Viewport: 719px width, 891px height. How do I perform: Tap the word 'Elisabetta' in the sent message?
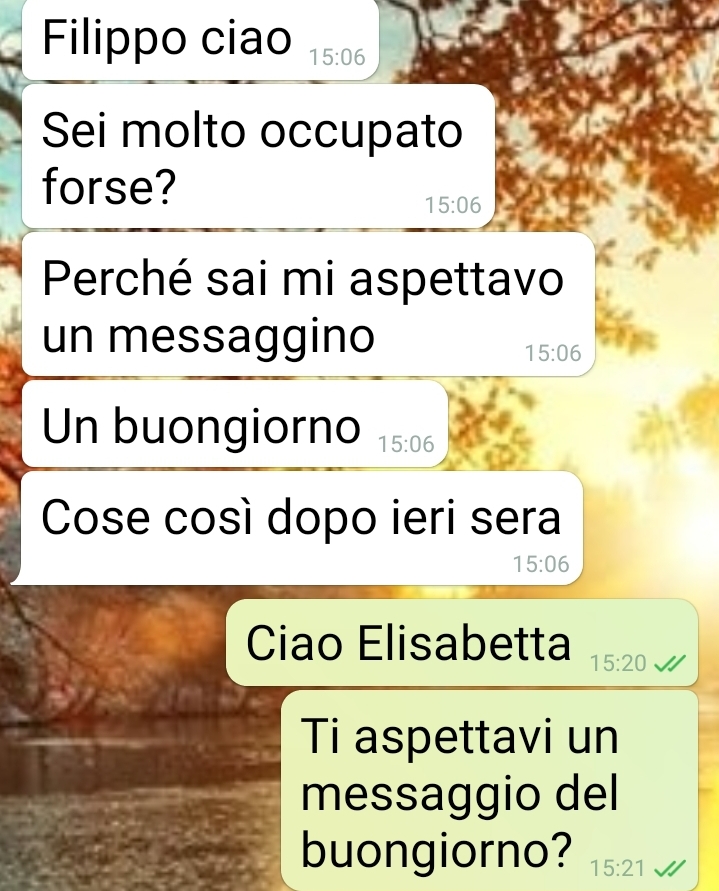[464, 643]
